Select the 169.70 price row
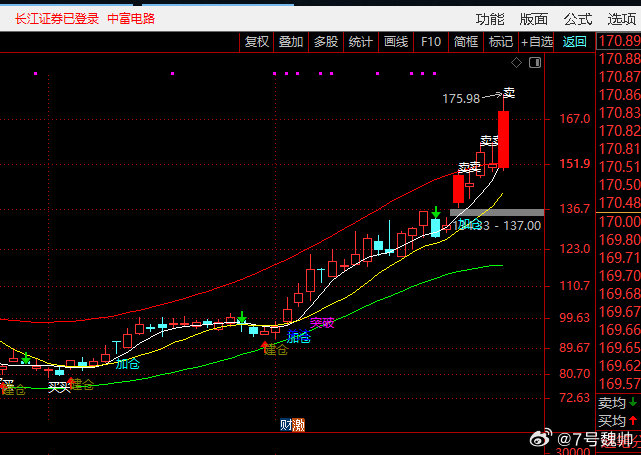The width and height of the screenshot is (641, 455). click(x=619, y=276)
